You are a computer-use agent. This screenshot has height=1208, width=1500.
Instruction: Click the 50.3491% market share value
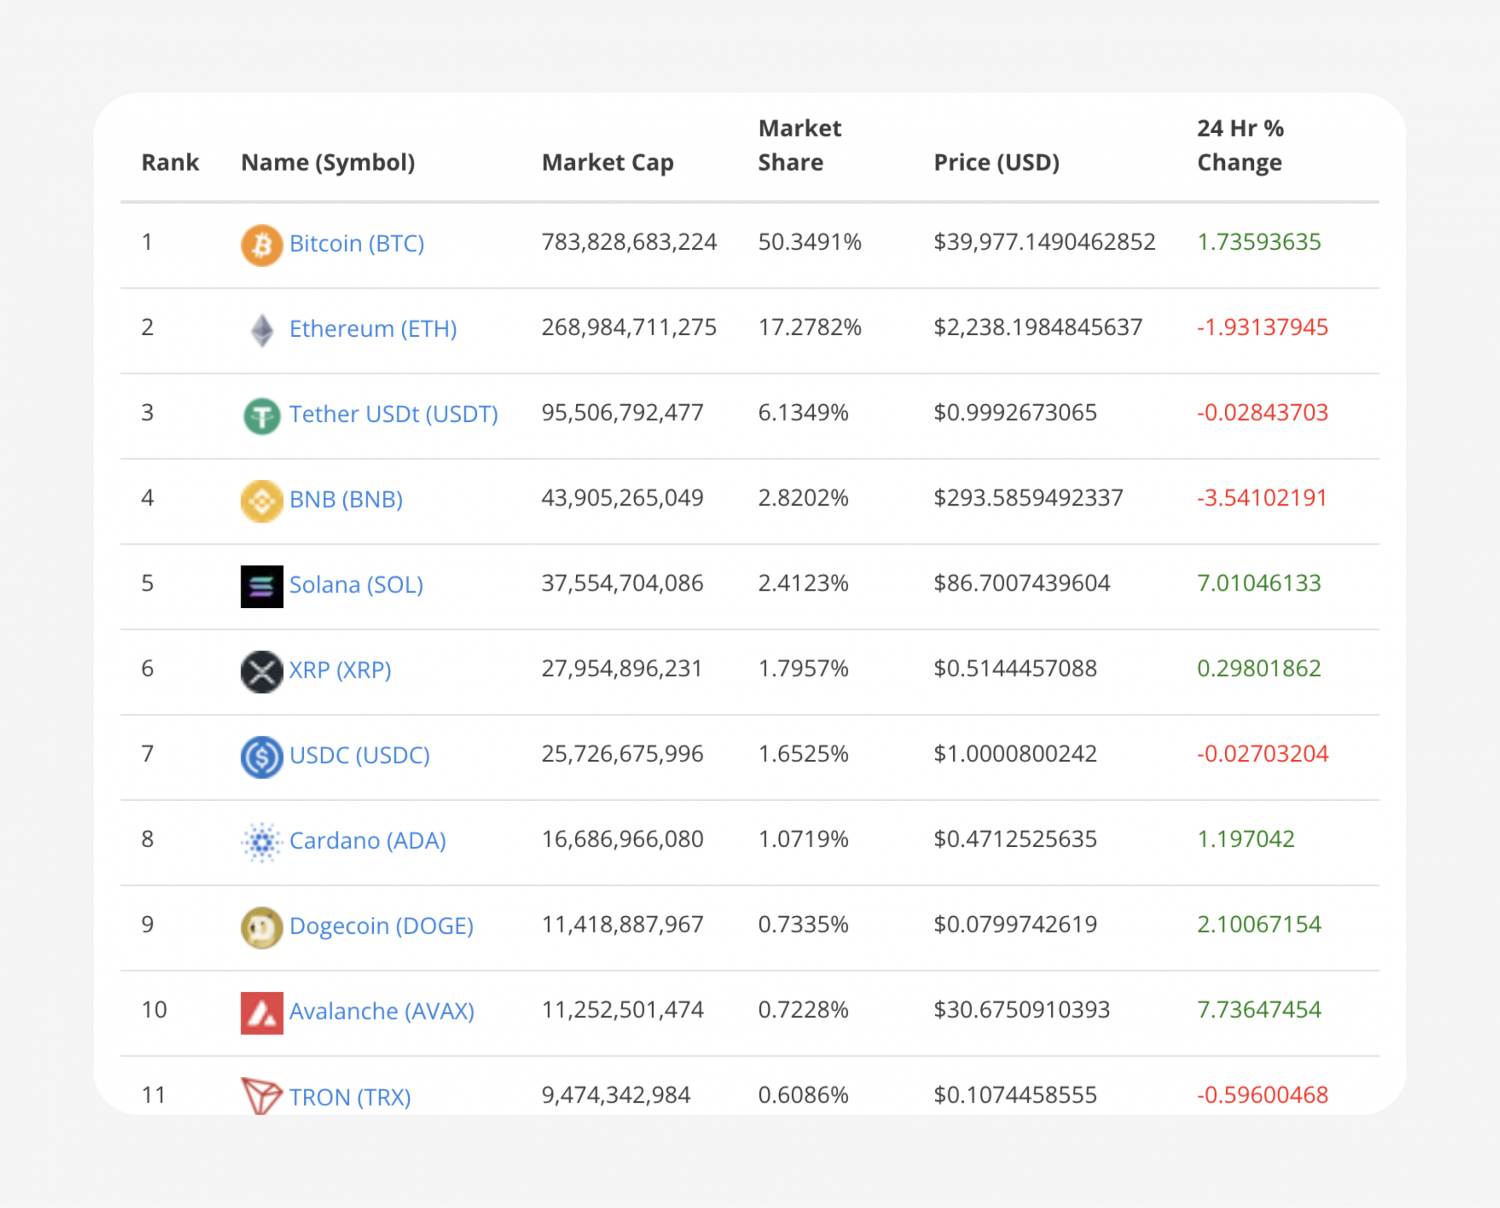tap(810, 242)
